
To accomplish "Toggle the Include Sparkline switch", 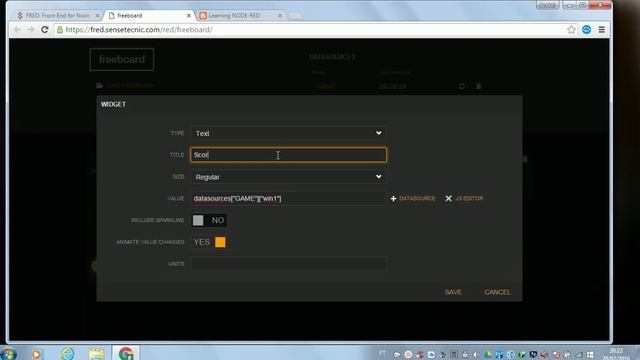I will [209, 220].
